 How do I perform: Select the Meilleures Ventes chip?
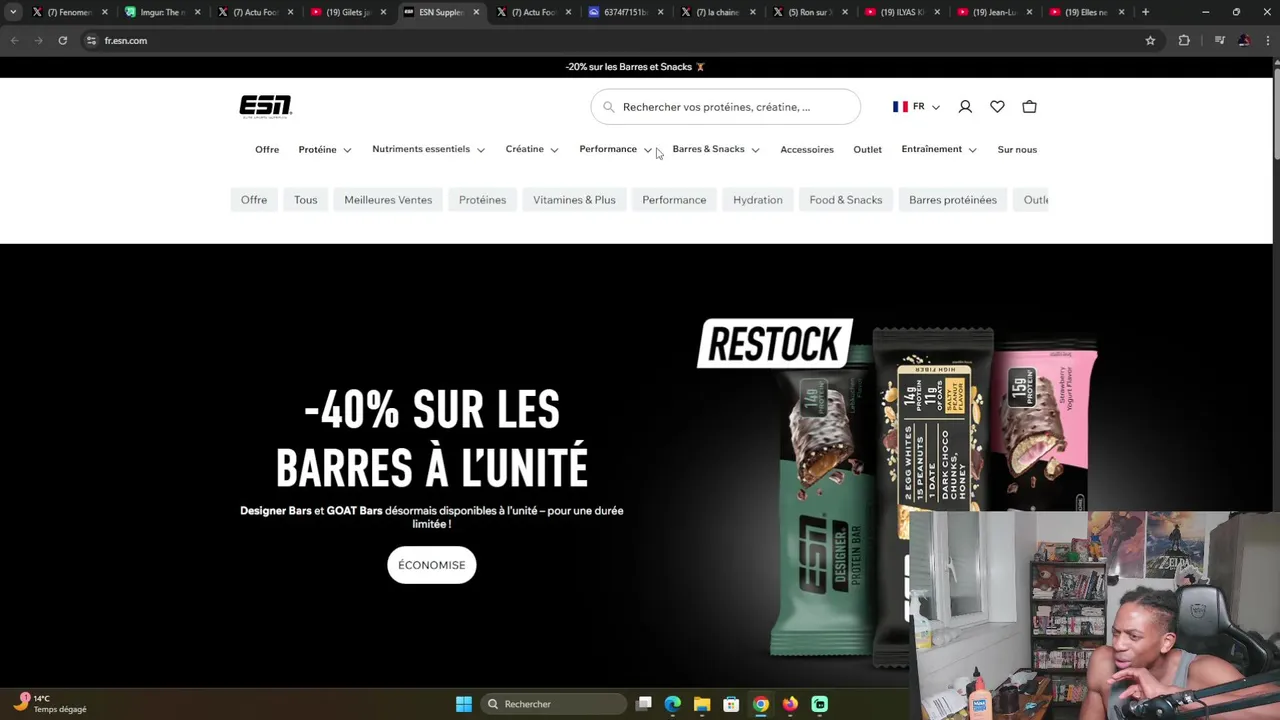388,200
